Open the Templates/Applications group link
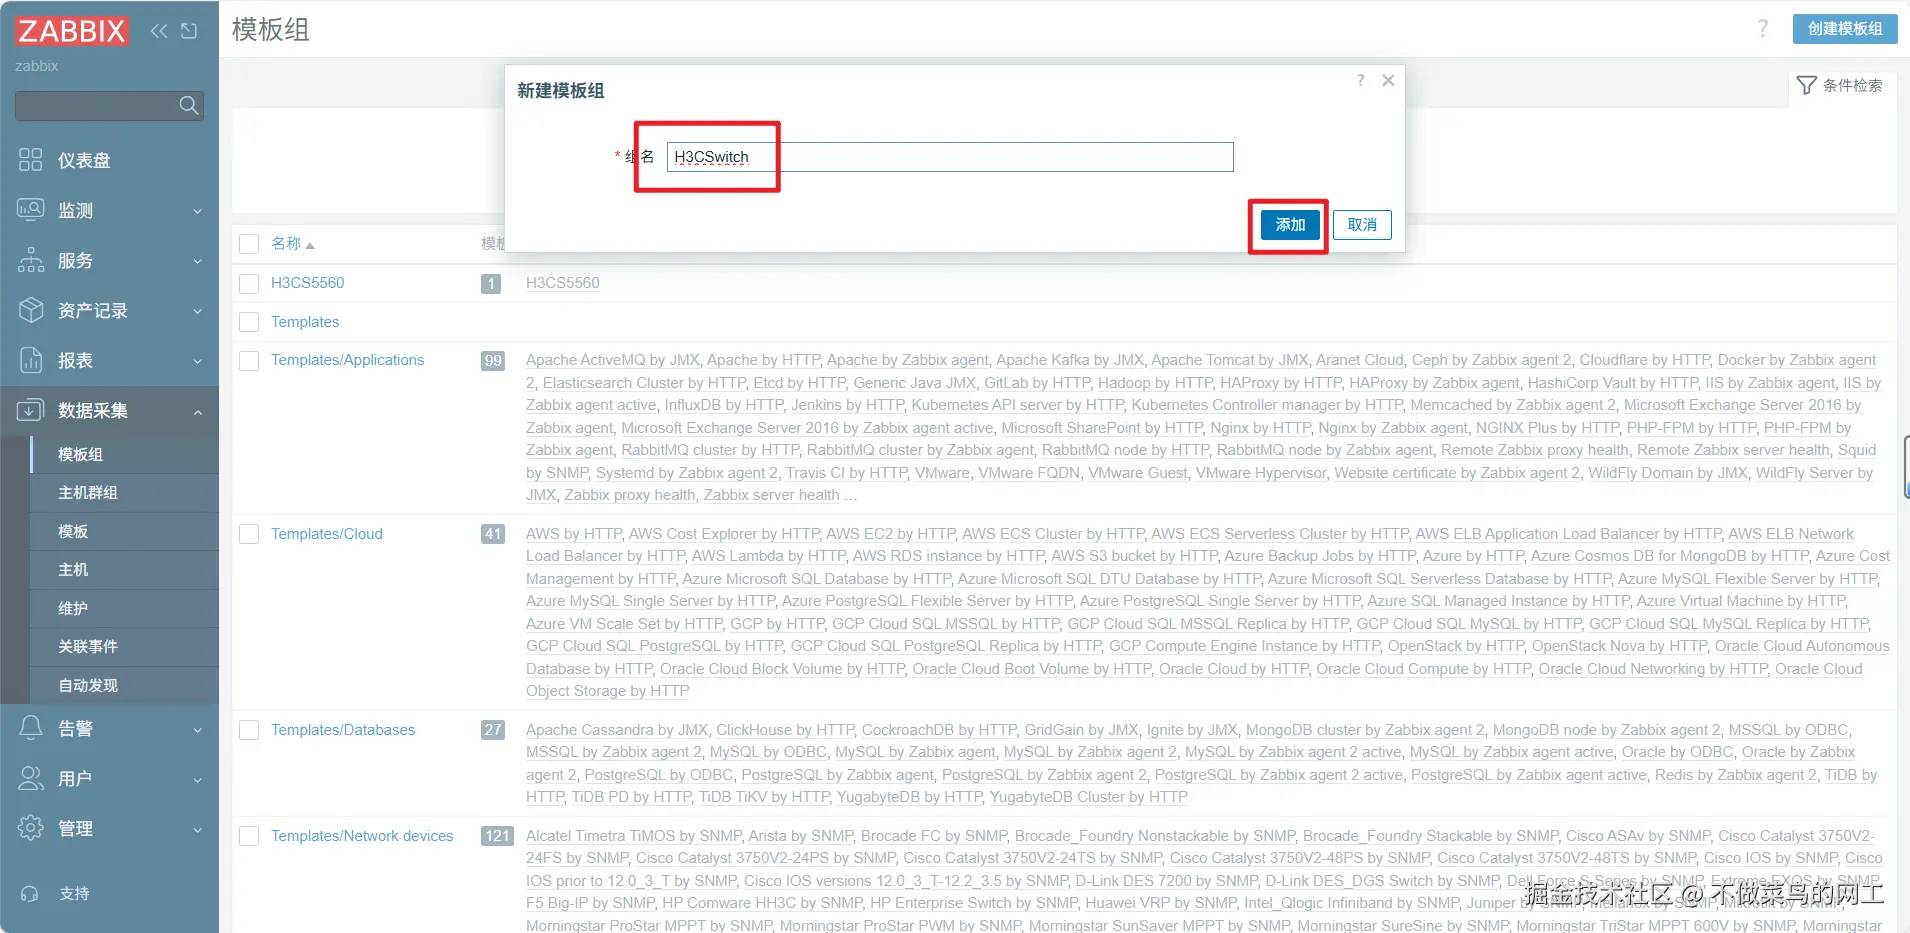 pos(347,360)
